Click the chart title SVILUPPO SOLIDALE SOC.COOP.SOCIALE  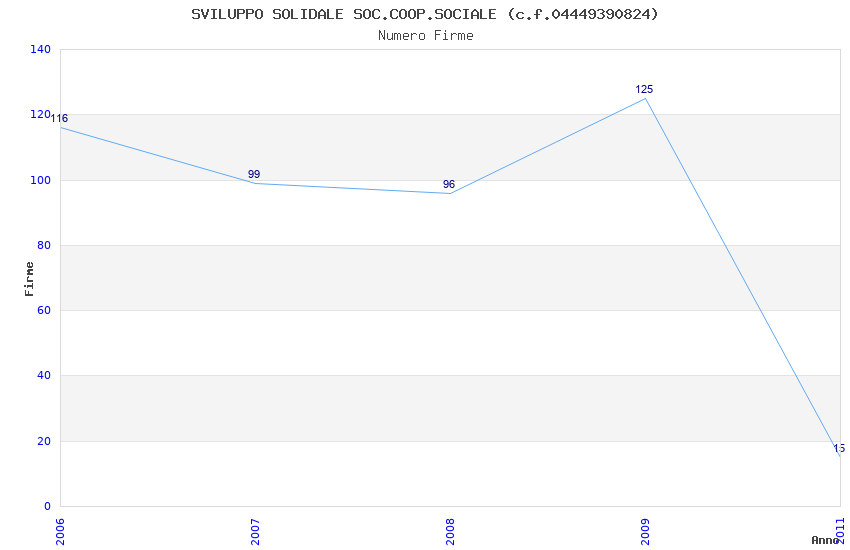[425, 14]
